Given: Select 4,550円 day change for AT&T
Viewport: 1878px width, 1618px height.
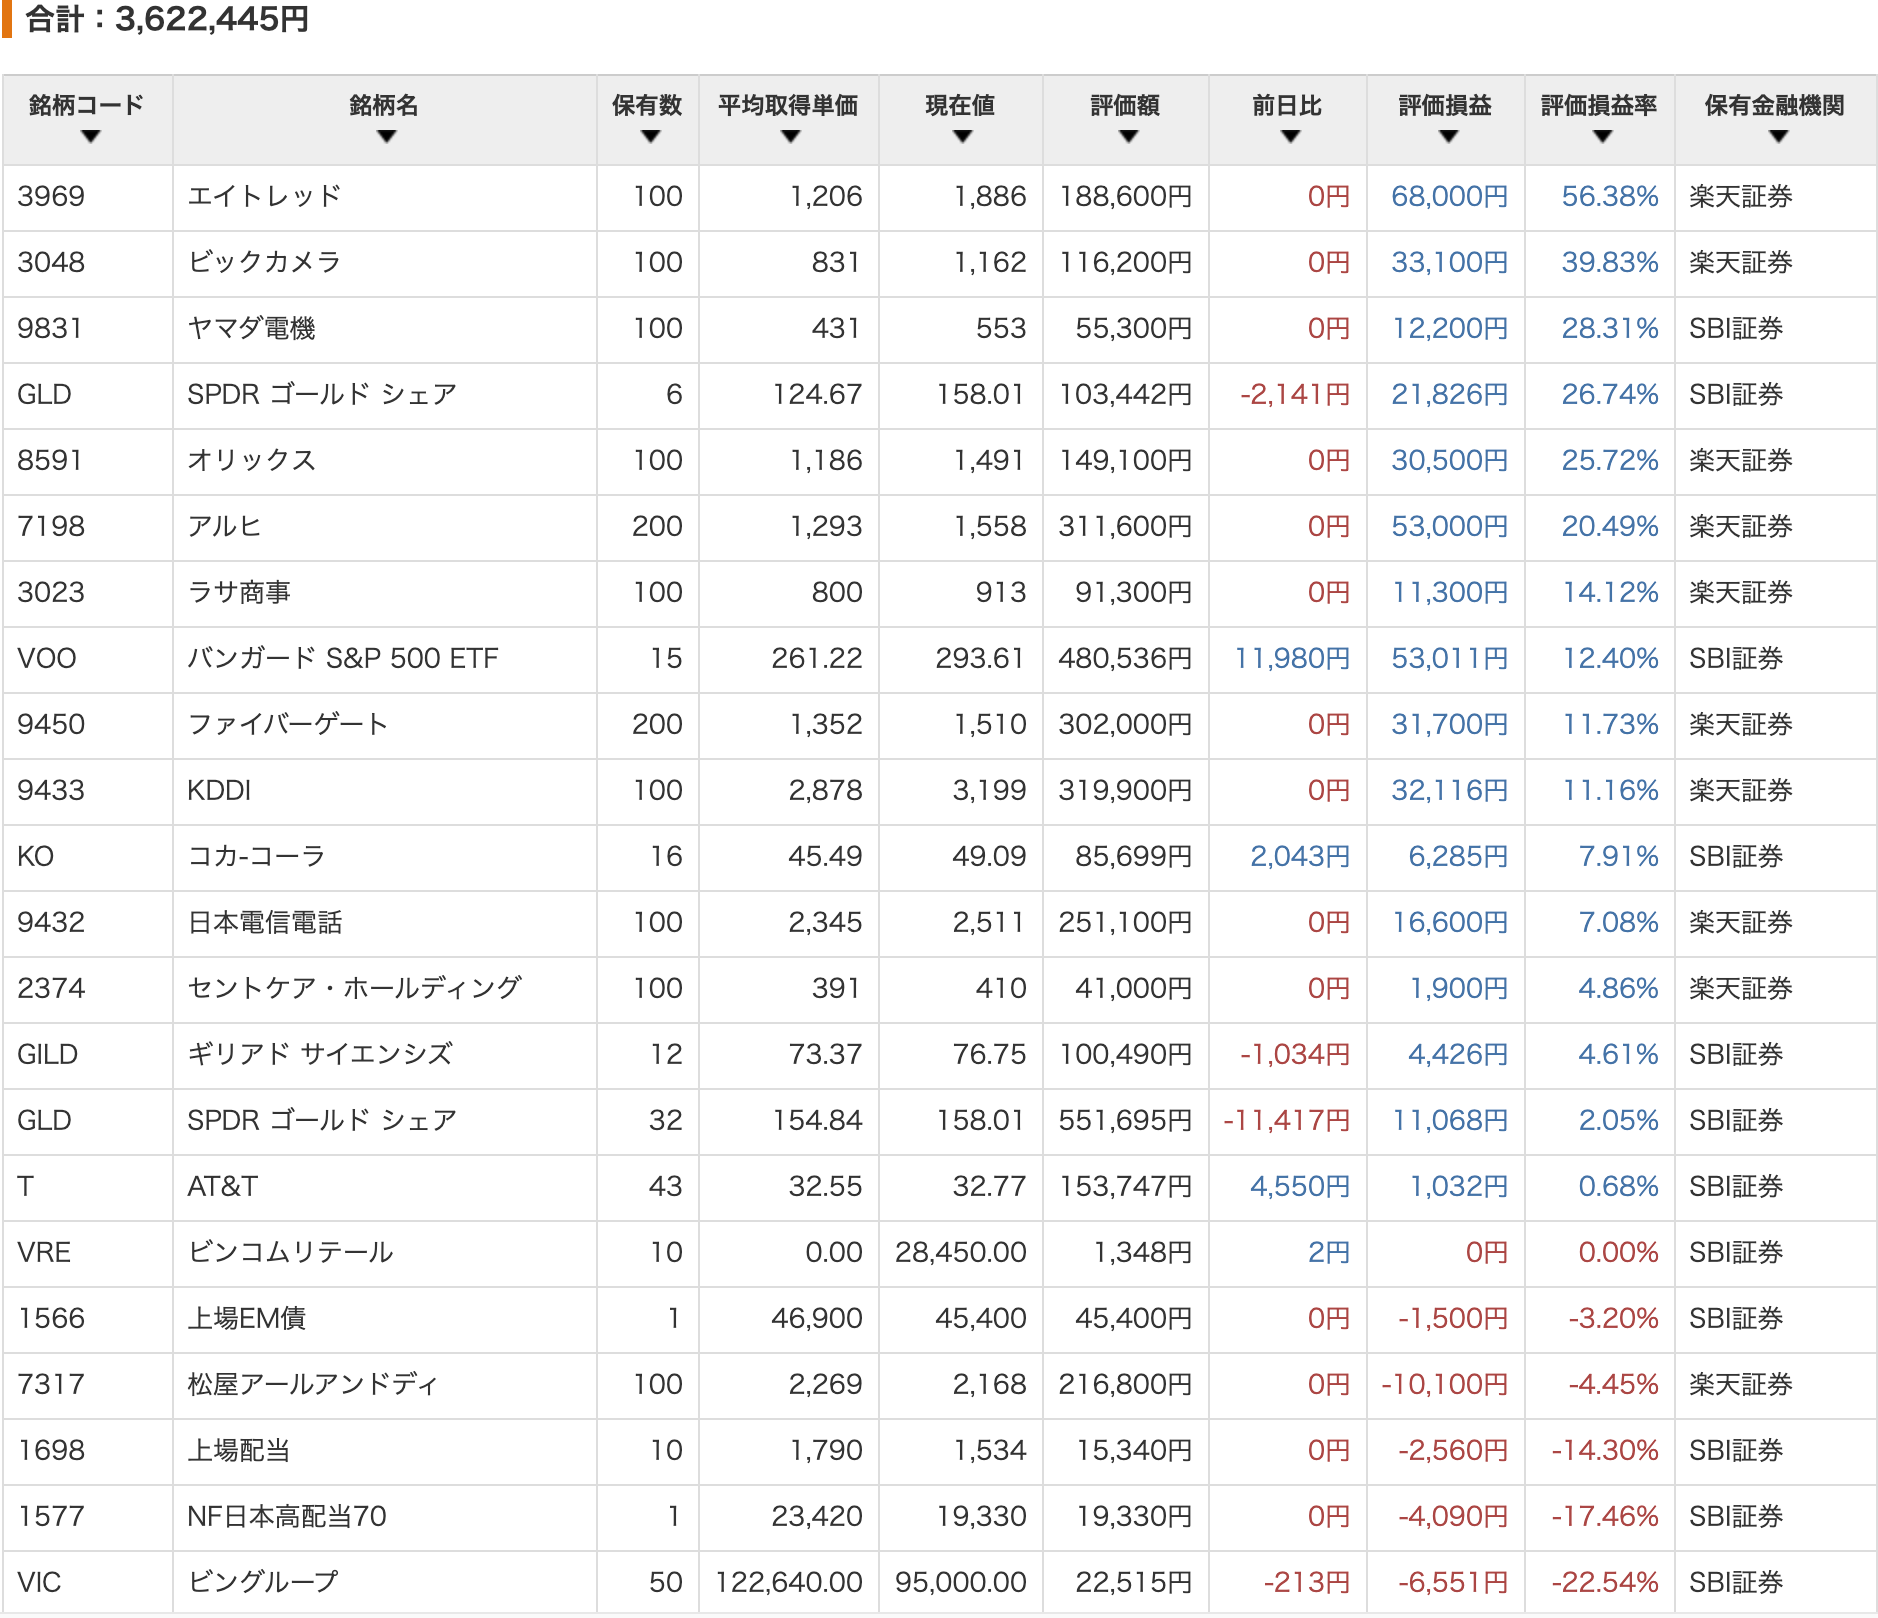Looking at the screenshot, I should (1300, 1186).
